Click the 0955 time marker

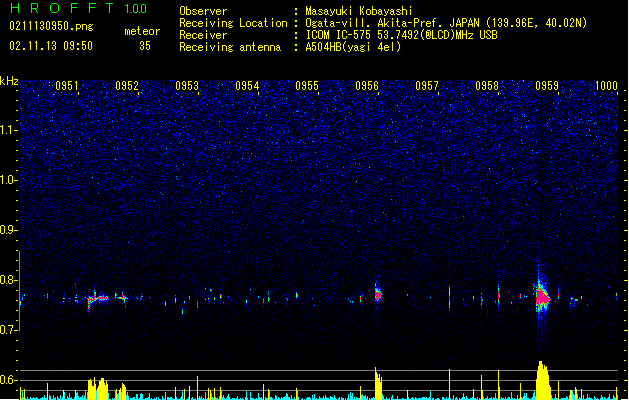coord(307,86)
